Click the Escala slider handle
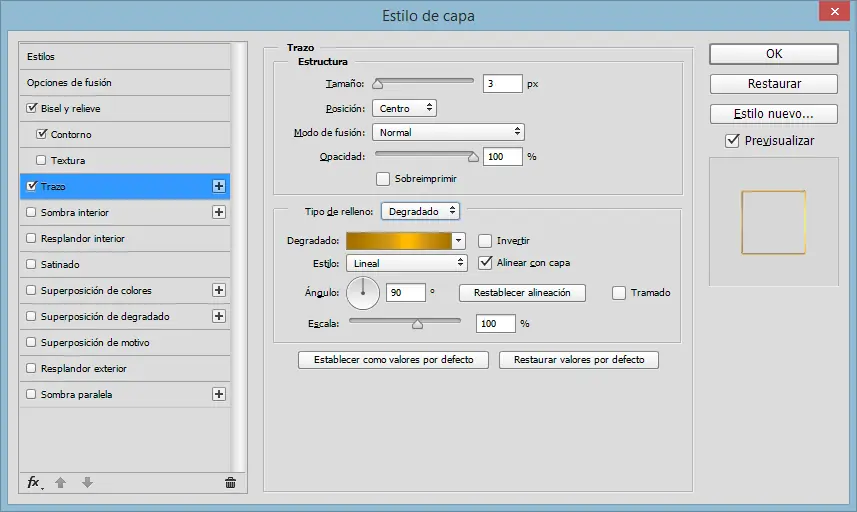The image size is (857, 512). [x=418, y=324]
